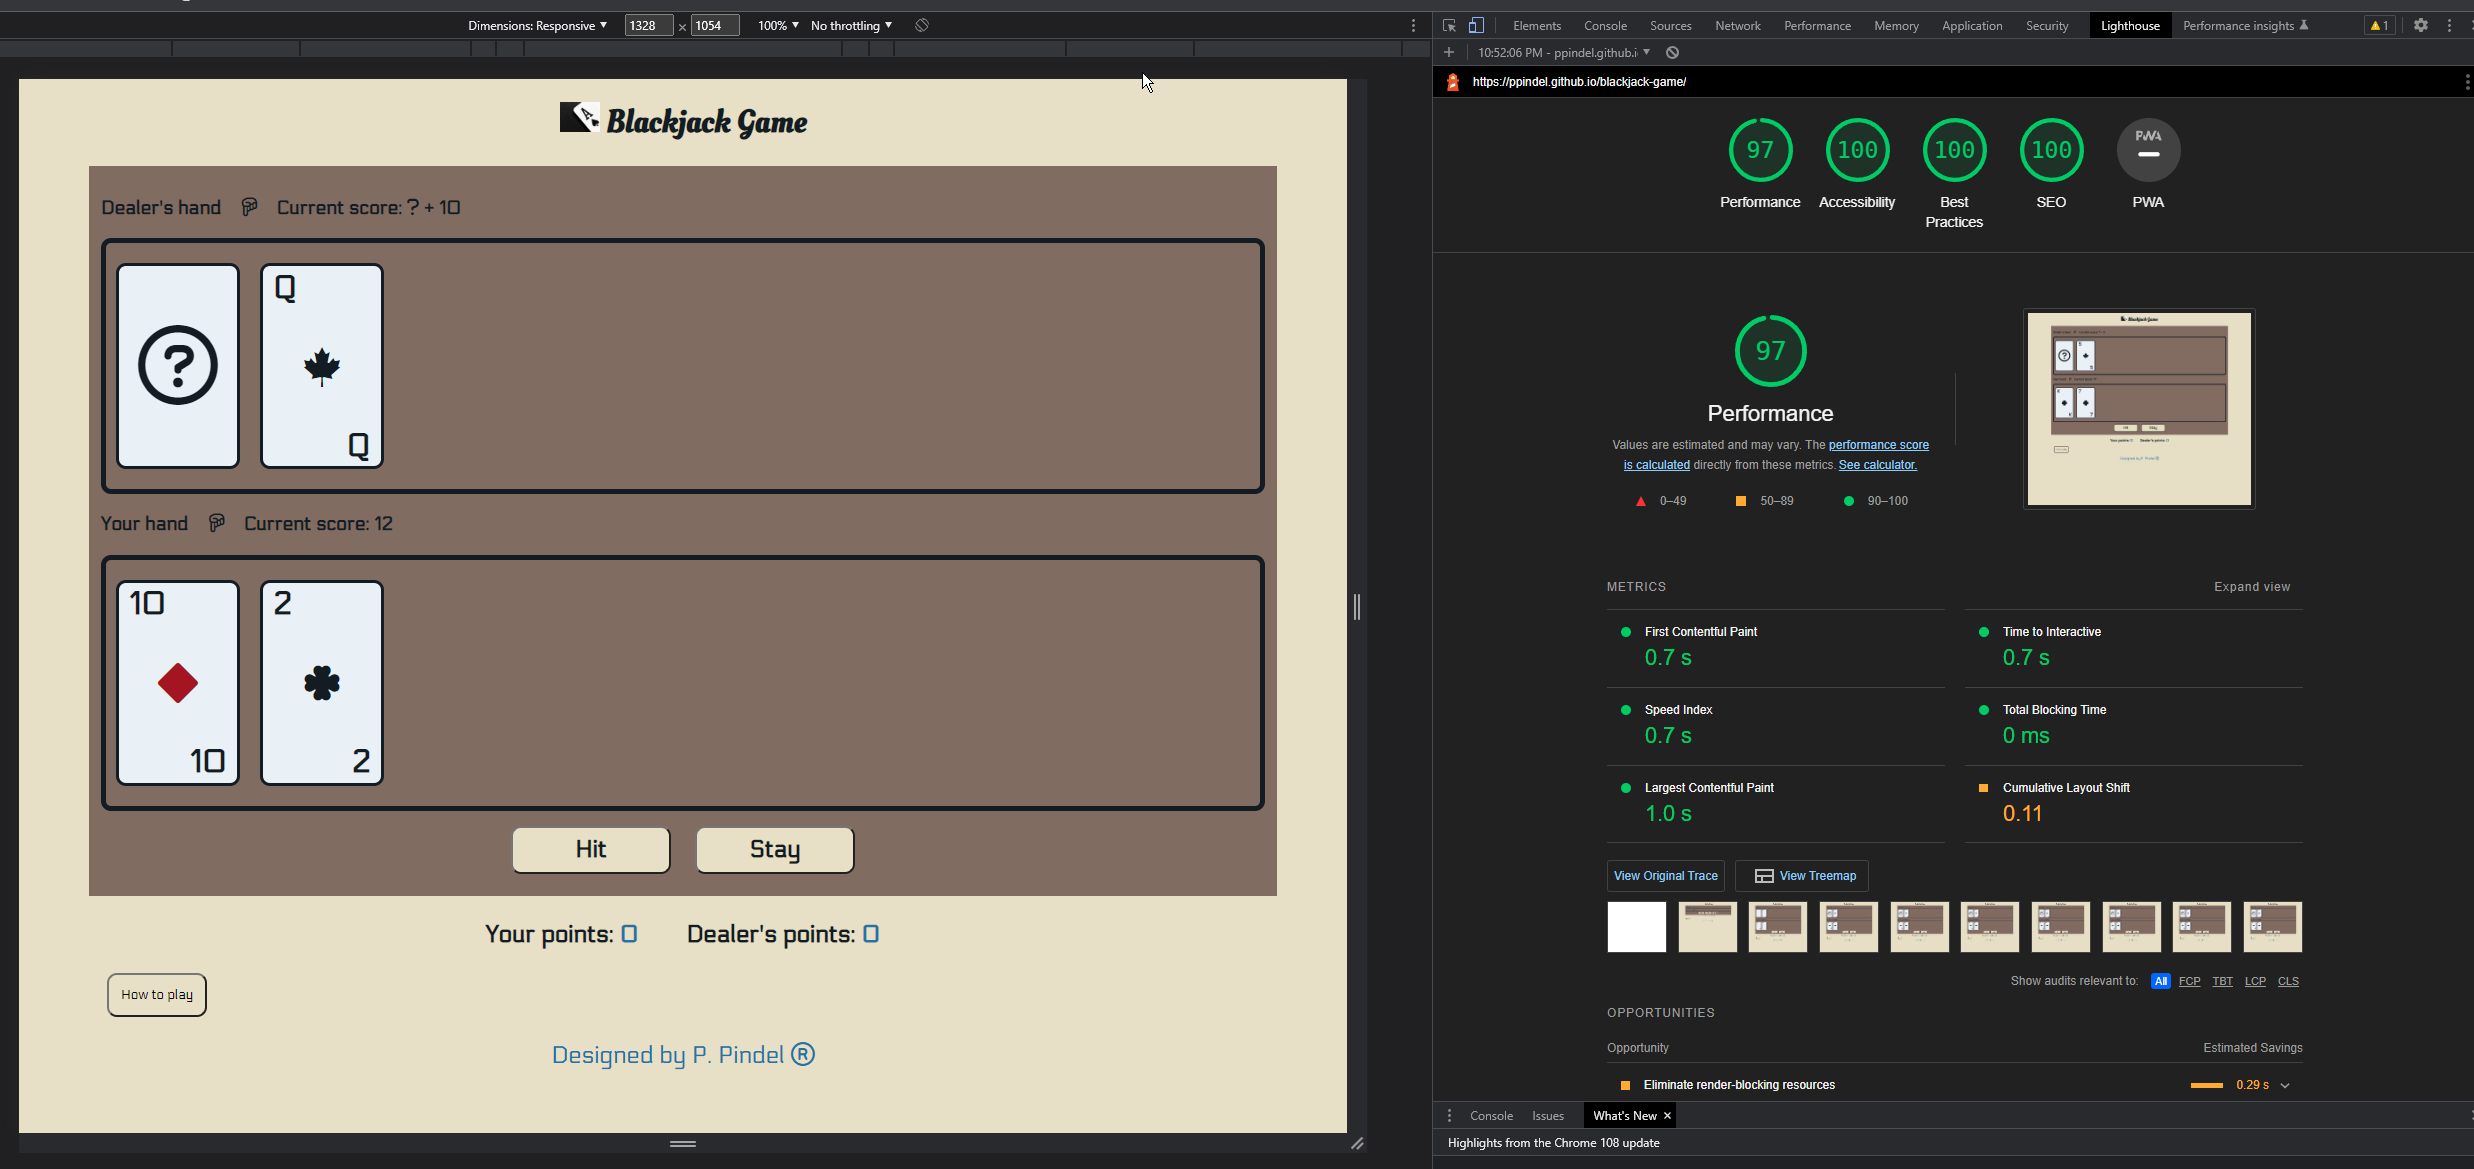2474x1169 pixels.
Task: Click the Lighthouse icon beside the report URL
Action: pyautogui.click(x=1452, y=82)
